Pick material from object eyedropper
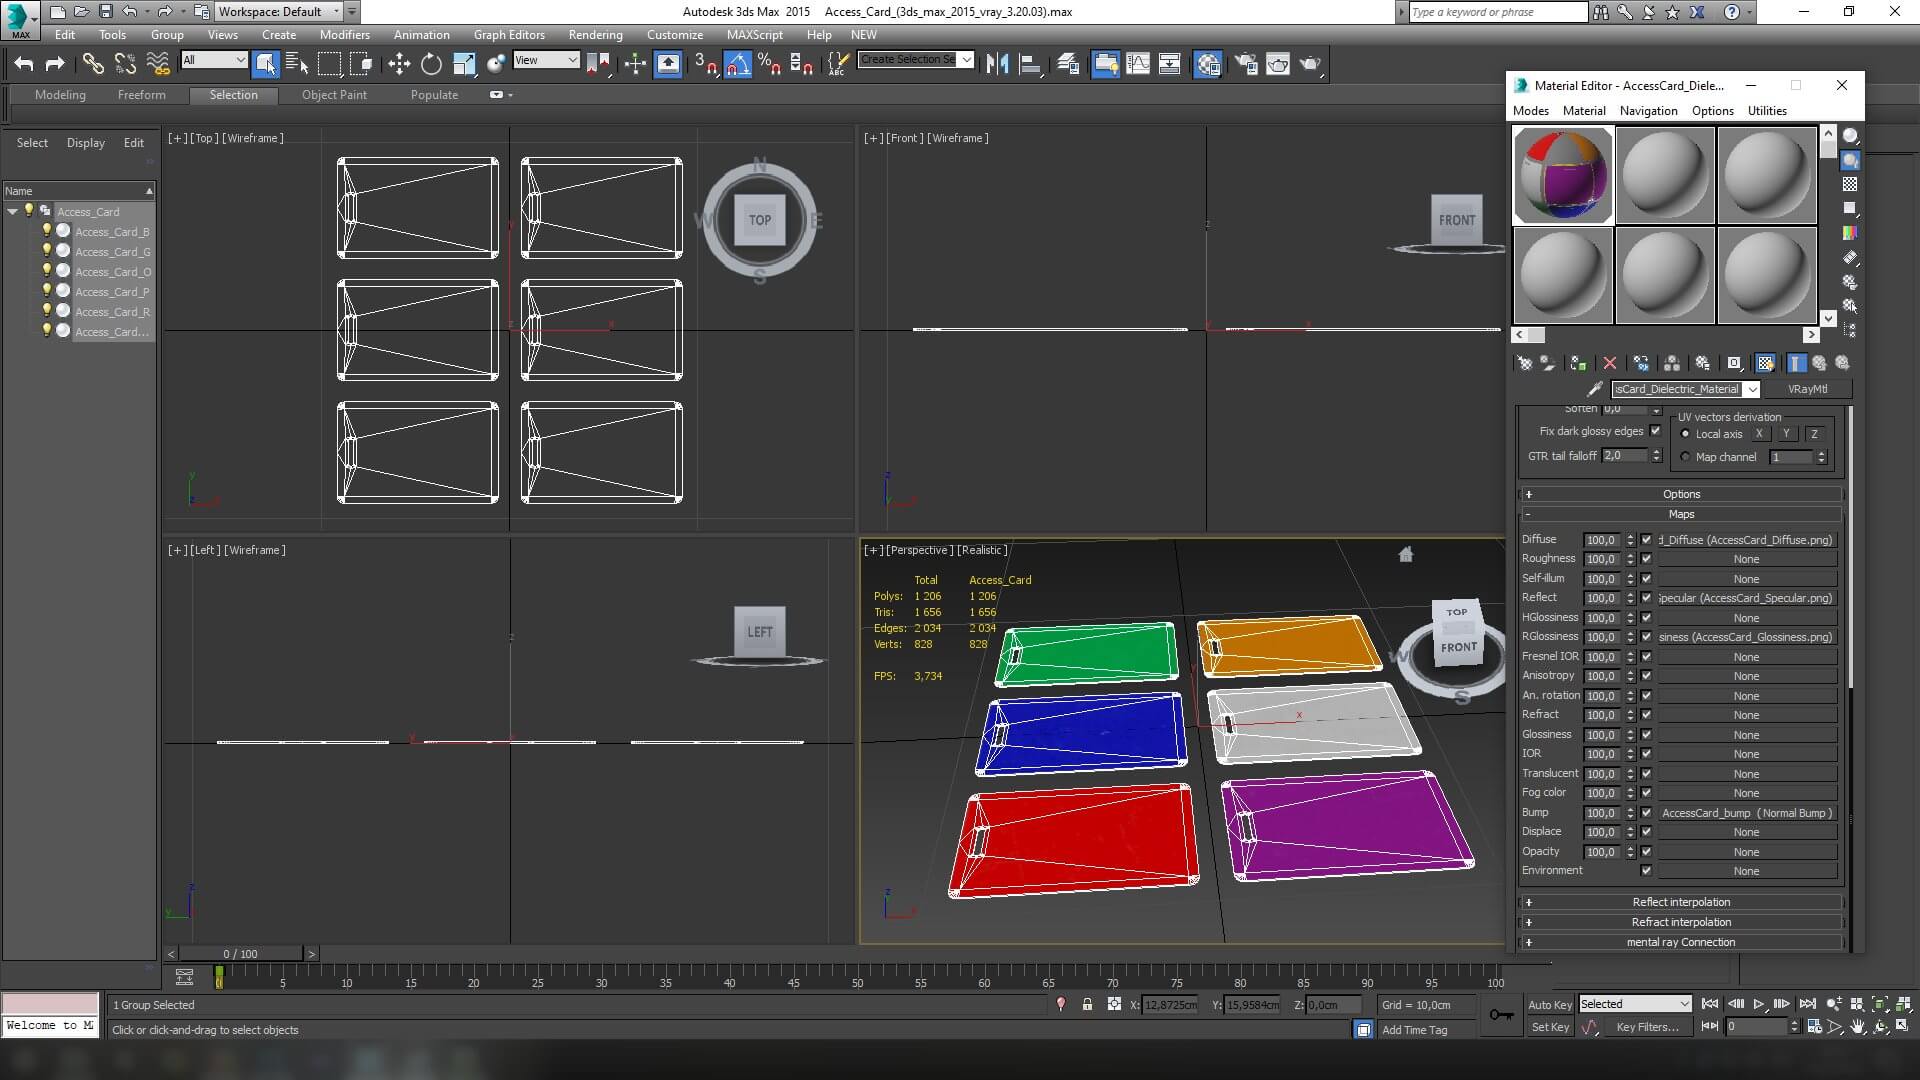 pyautogui.click(x=1594, y=389)
